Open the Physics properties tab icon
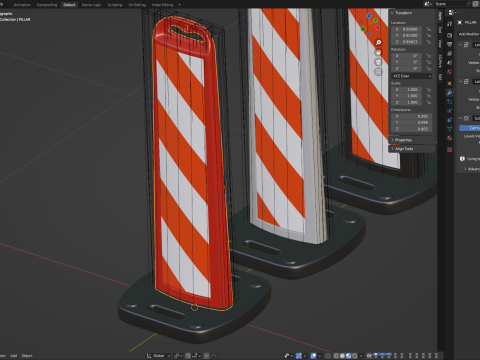The width and height of the screenshot is (480, 360). (449, 111)
